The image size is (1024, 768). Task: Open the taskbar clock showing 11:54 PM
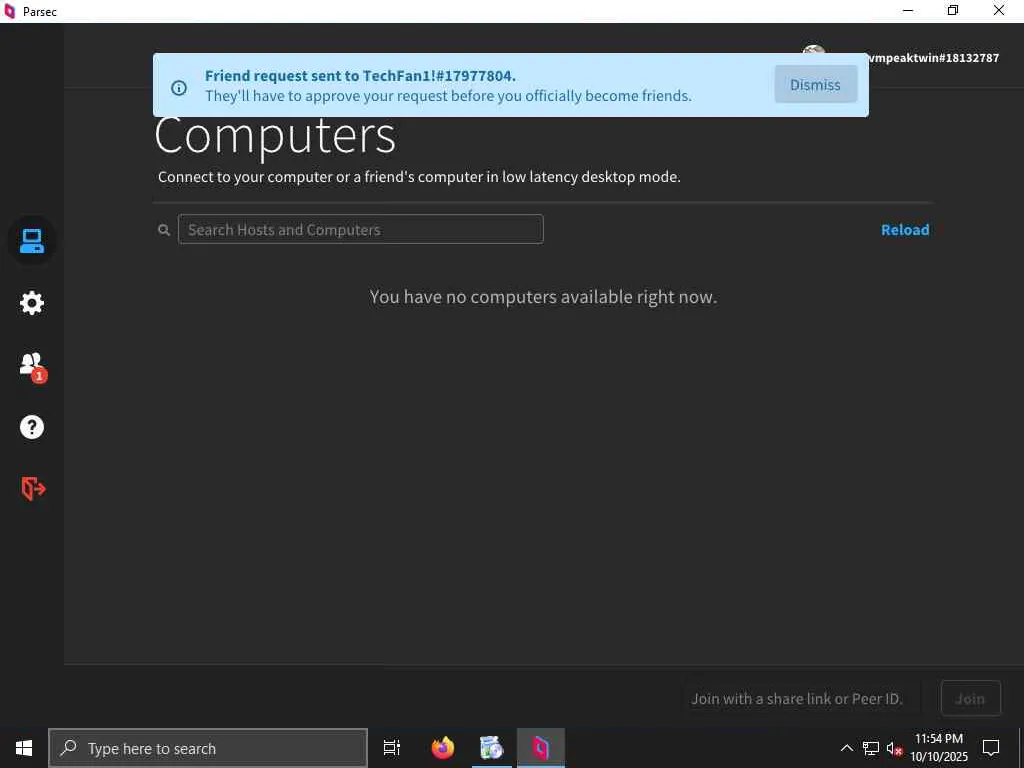(x=938, y=748)
